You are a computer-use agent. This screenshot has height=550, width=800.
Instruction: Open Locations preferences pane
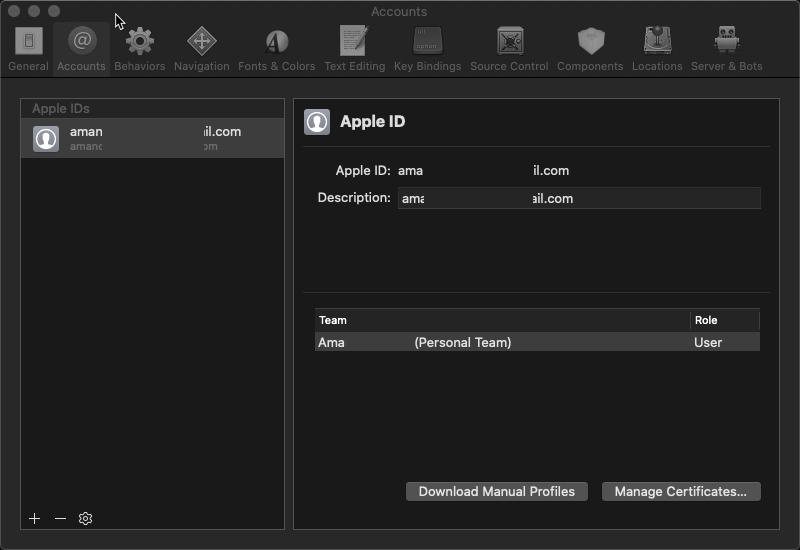pyautogui.click(x=657, y=49)
